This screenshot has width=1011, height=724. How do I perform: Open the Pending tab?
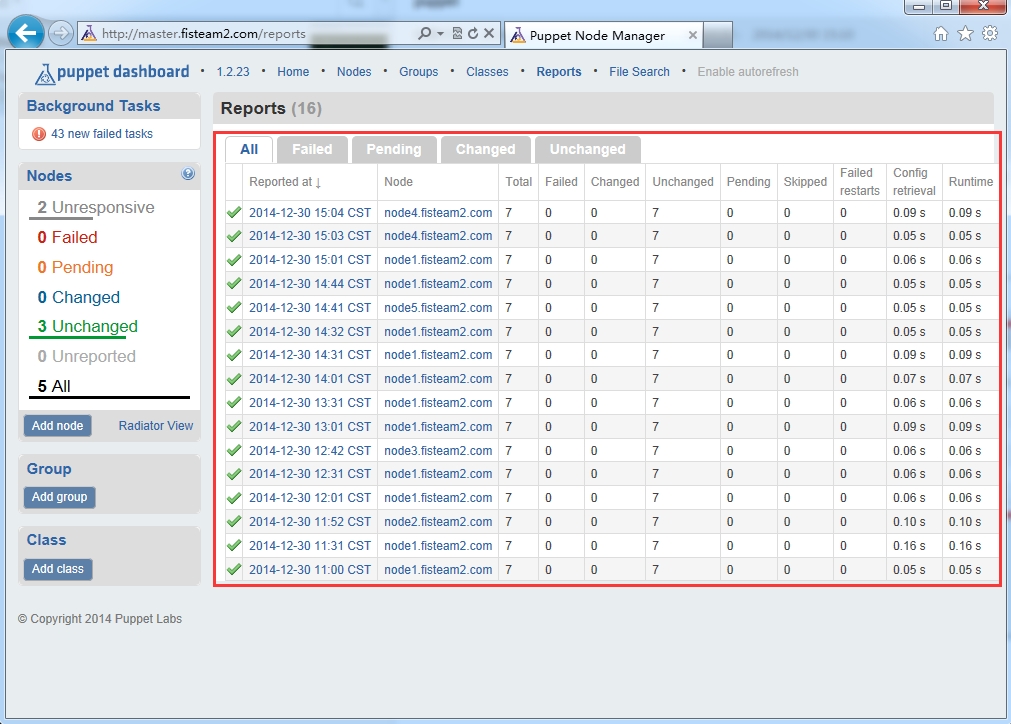tap(393, 148)
